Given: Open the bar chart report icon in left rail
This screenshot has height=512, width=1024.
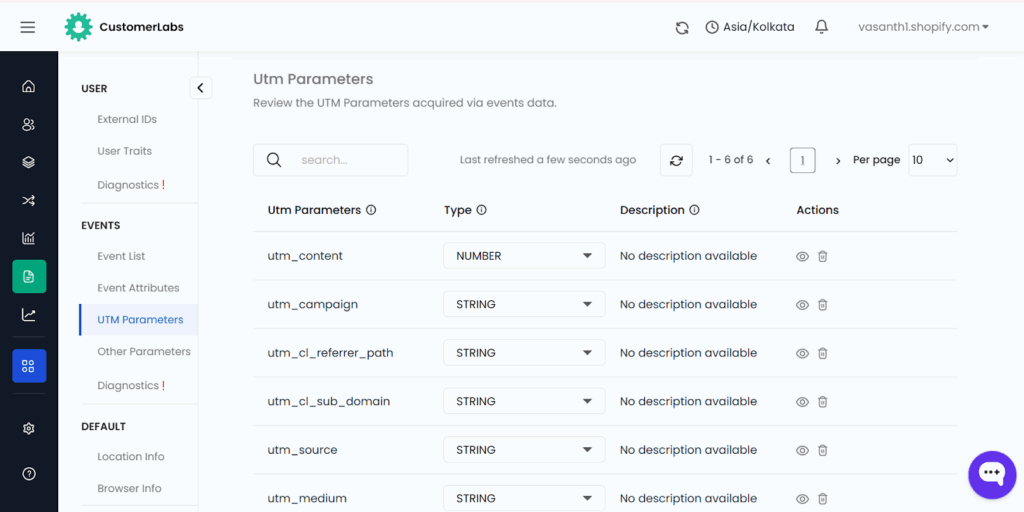Looking at the screenshot, I should pyautogui.click(x=29, y=238).
